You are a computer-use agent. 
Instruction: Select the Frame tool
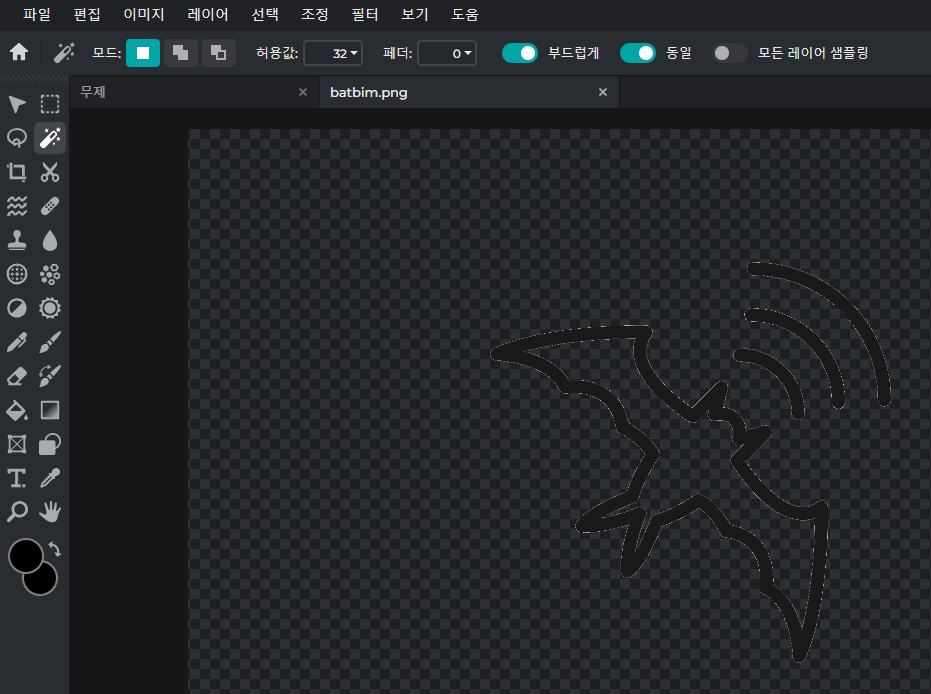(17, 444)
